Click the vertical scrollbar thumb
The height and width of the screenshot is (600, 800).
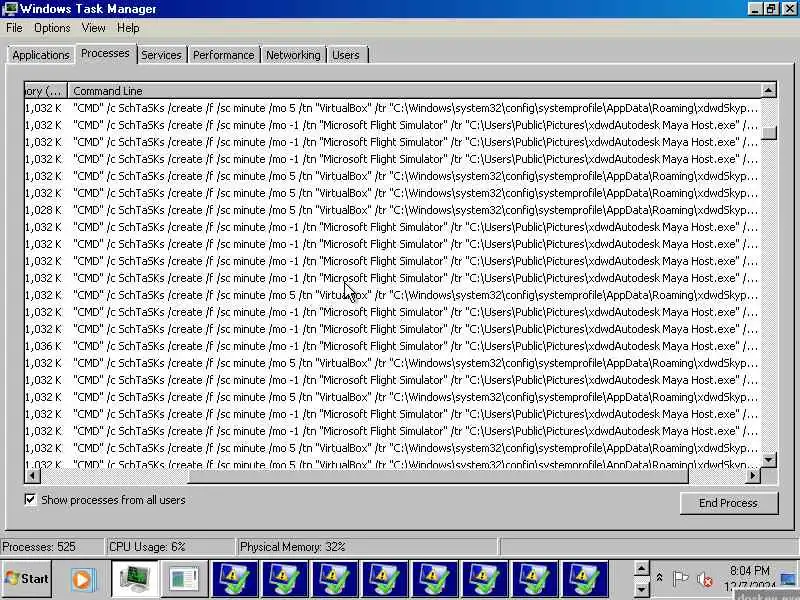769,133
